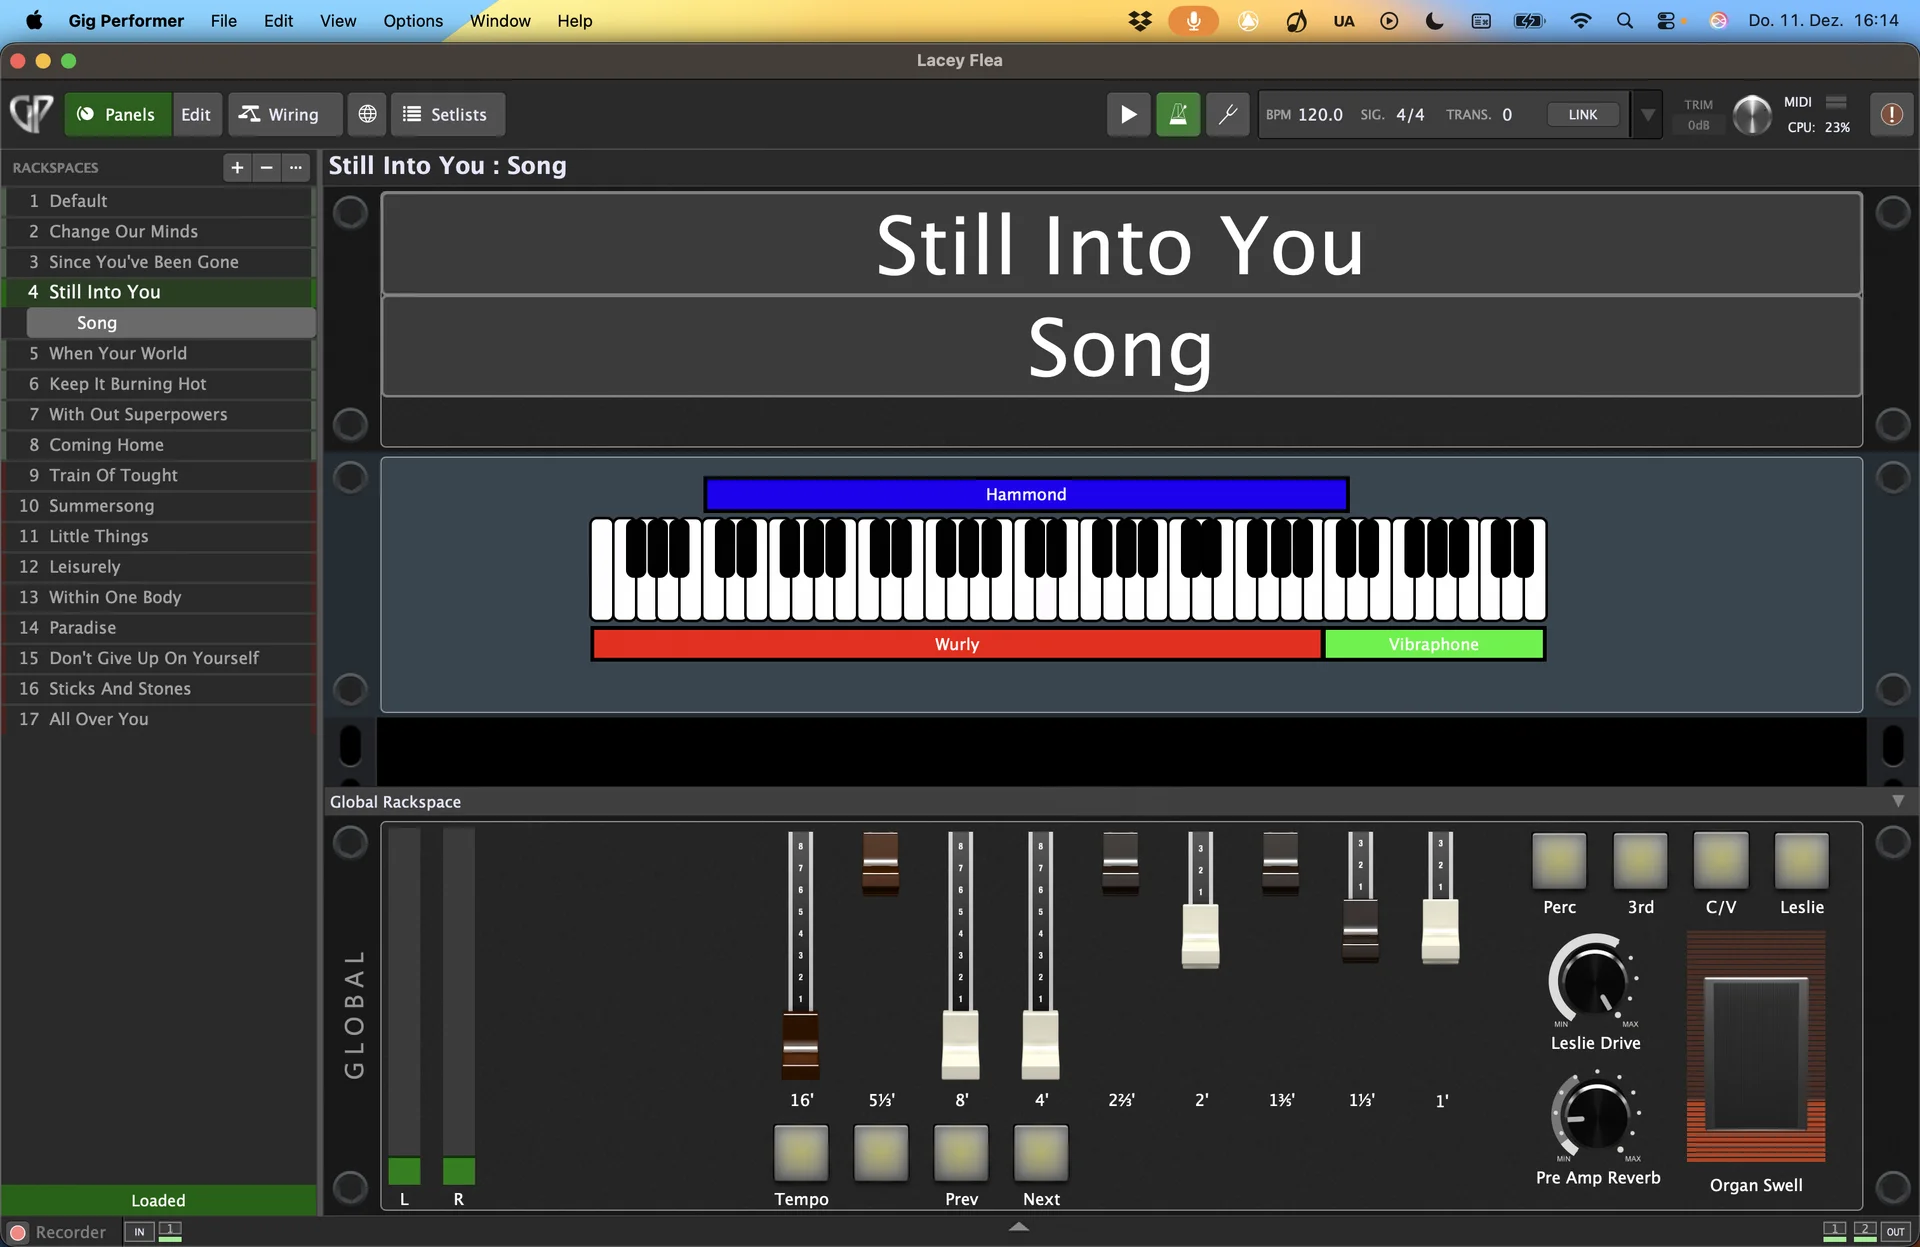The width and height of the screenshot is (1920, 1247).
Task: Open the global rackspace globe icon
Action: [368, 114]
